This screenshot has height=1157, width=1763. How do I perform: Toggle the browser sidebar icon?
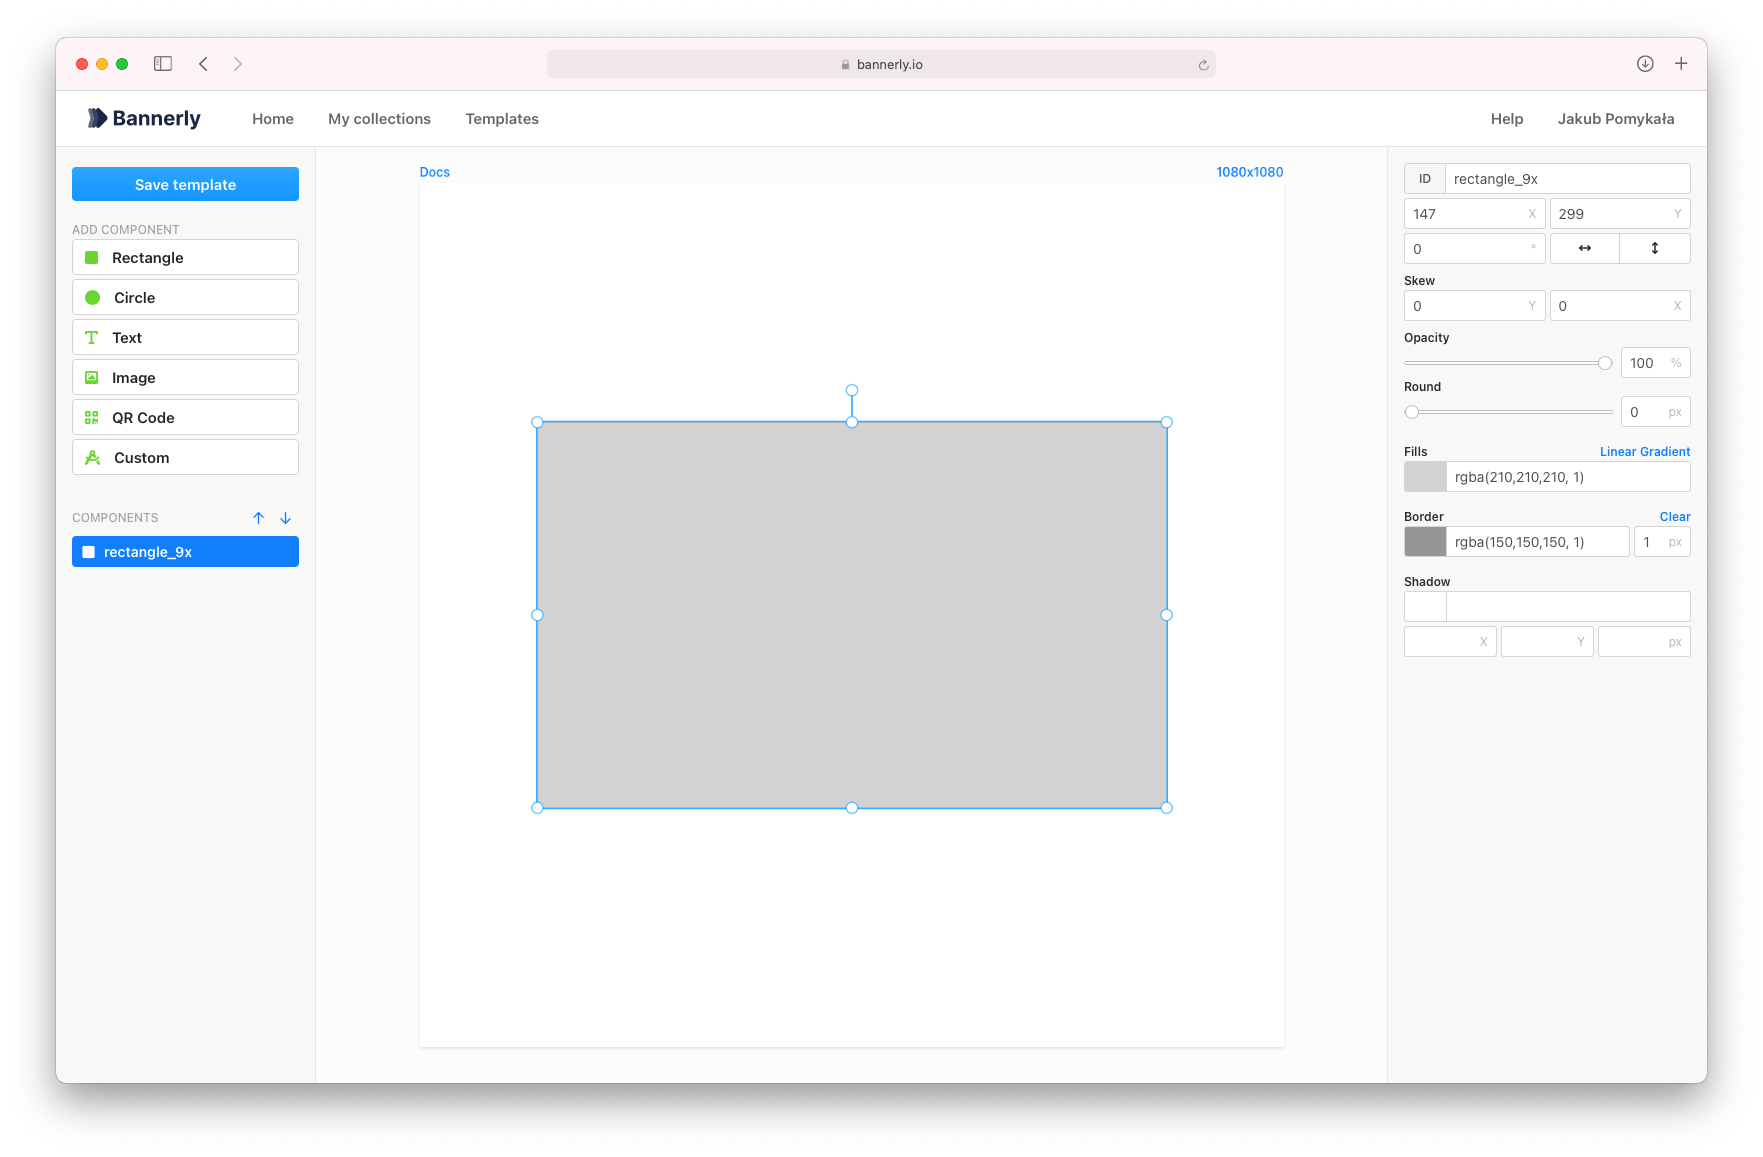coord(163,64)
